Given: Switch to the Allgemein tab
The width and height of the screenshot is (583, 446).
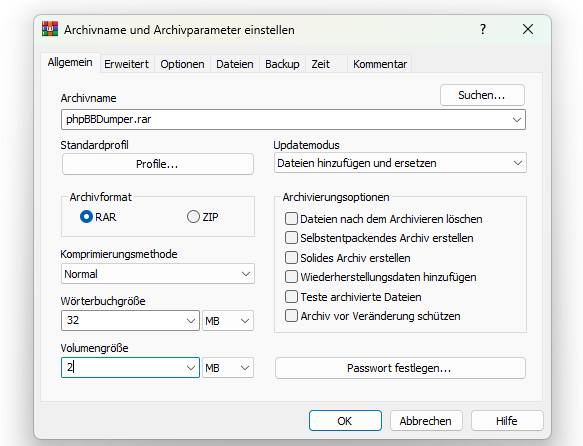Looking at the screenshot, I should click(70, 62).
